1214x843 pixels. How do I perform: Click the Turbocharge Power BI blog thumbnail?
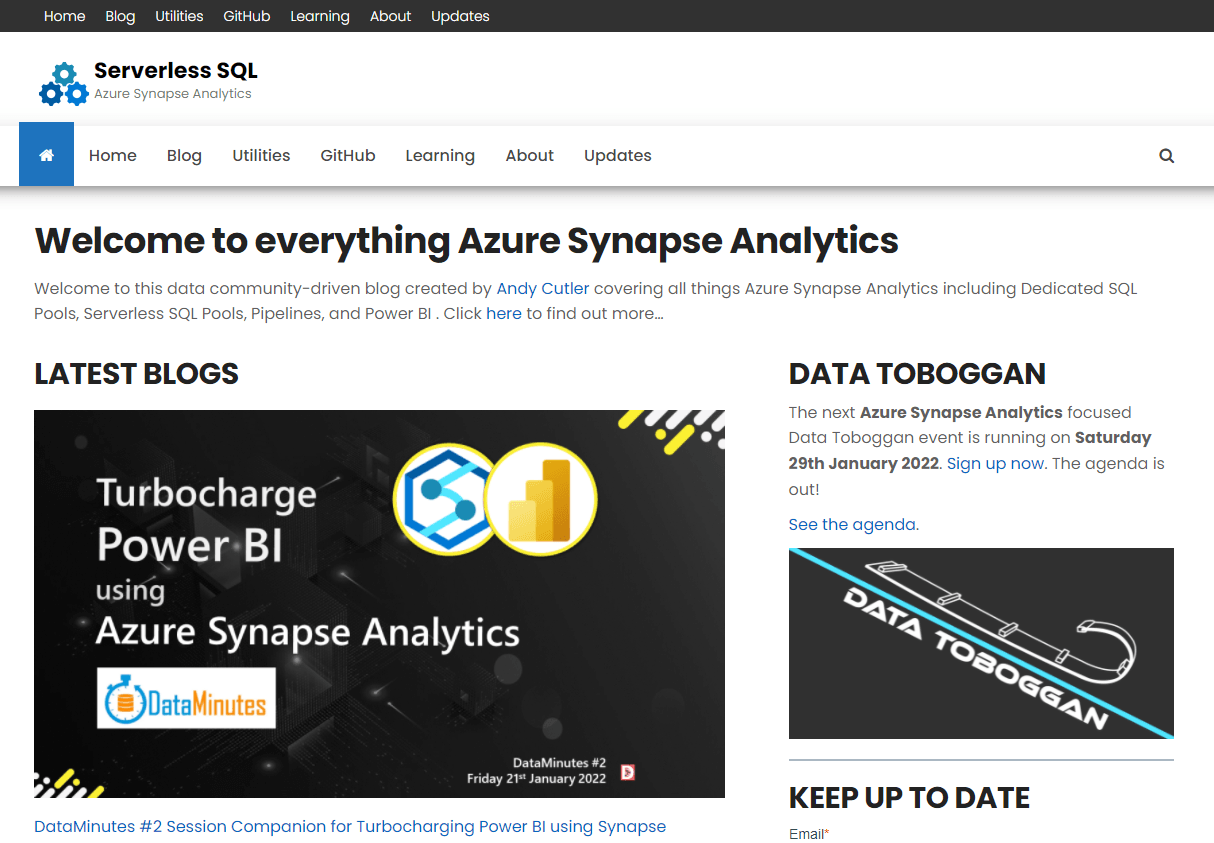coord(379,603)
